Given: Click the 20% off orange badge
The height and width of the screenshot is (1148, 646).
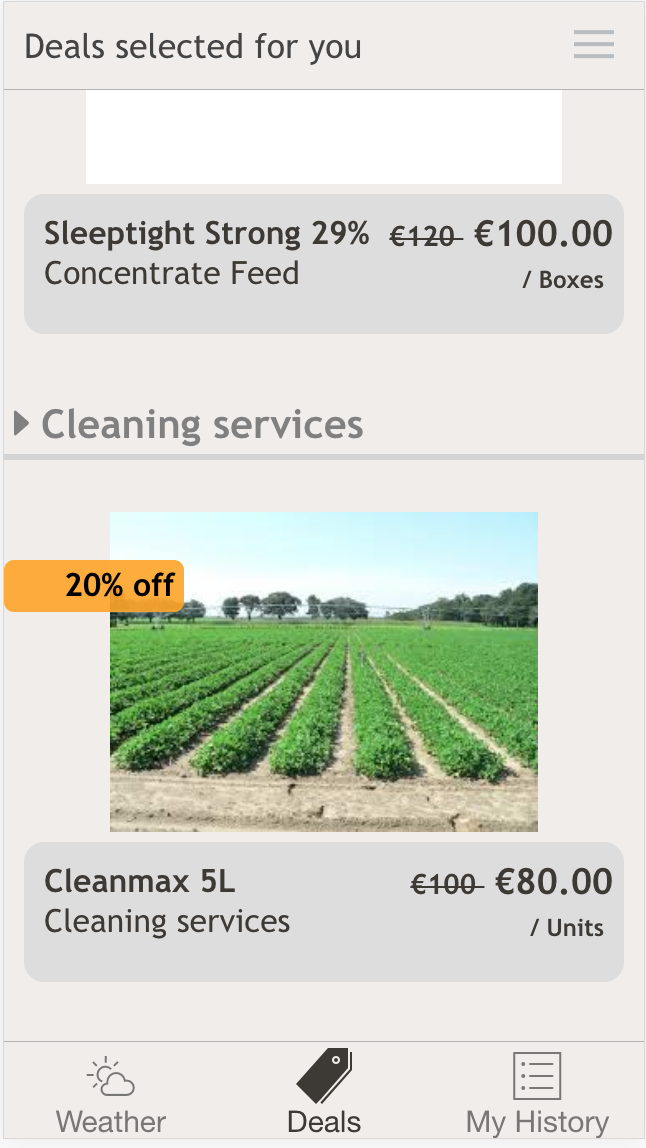Looking at the screenshot, I should [95, 585].
